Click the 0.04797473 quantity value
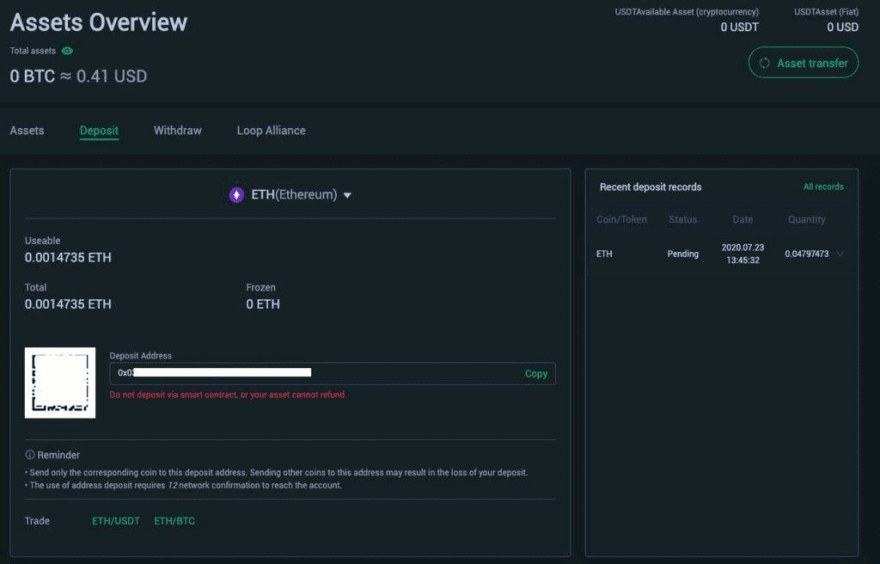This screenshot has width=880, height=564. [806, 254]
